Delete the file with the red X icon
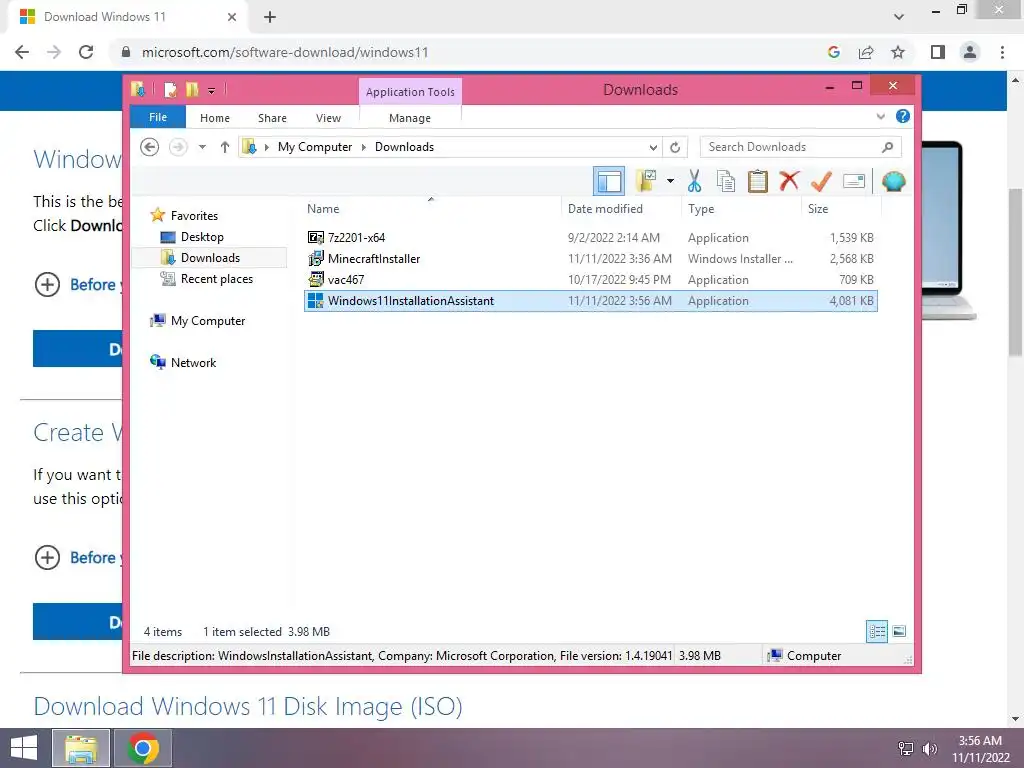Screen dimensions: 1024x768 pyautogui.click(x=789, y=180)
